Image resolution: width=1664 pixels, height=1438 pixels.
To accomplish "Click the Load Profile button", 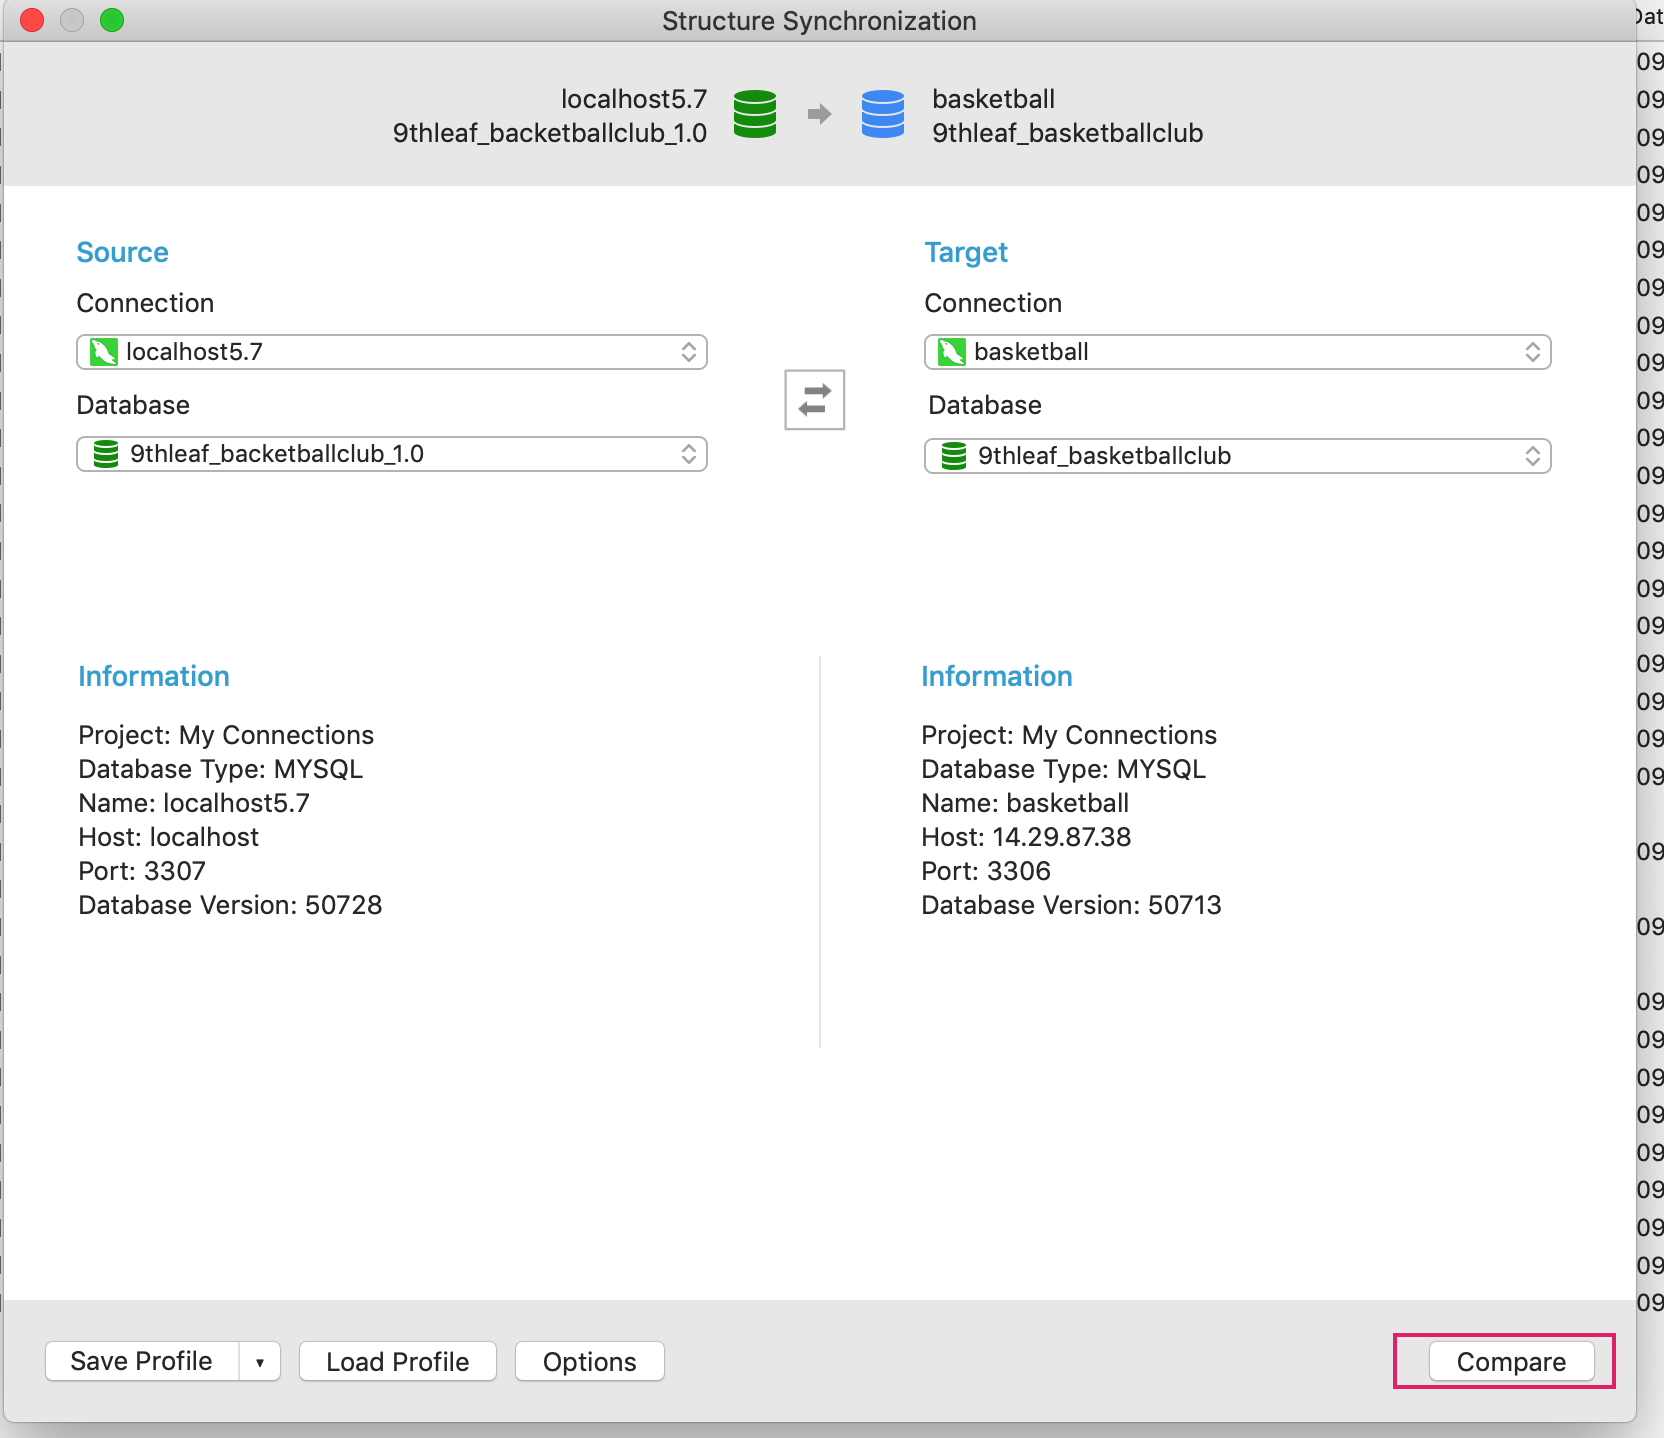I will [396, 1361].
